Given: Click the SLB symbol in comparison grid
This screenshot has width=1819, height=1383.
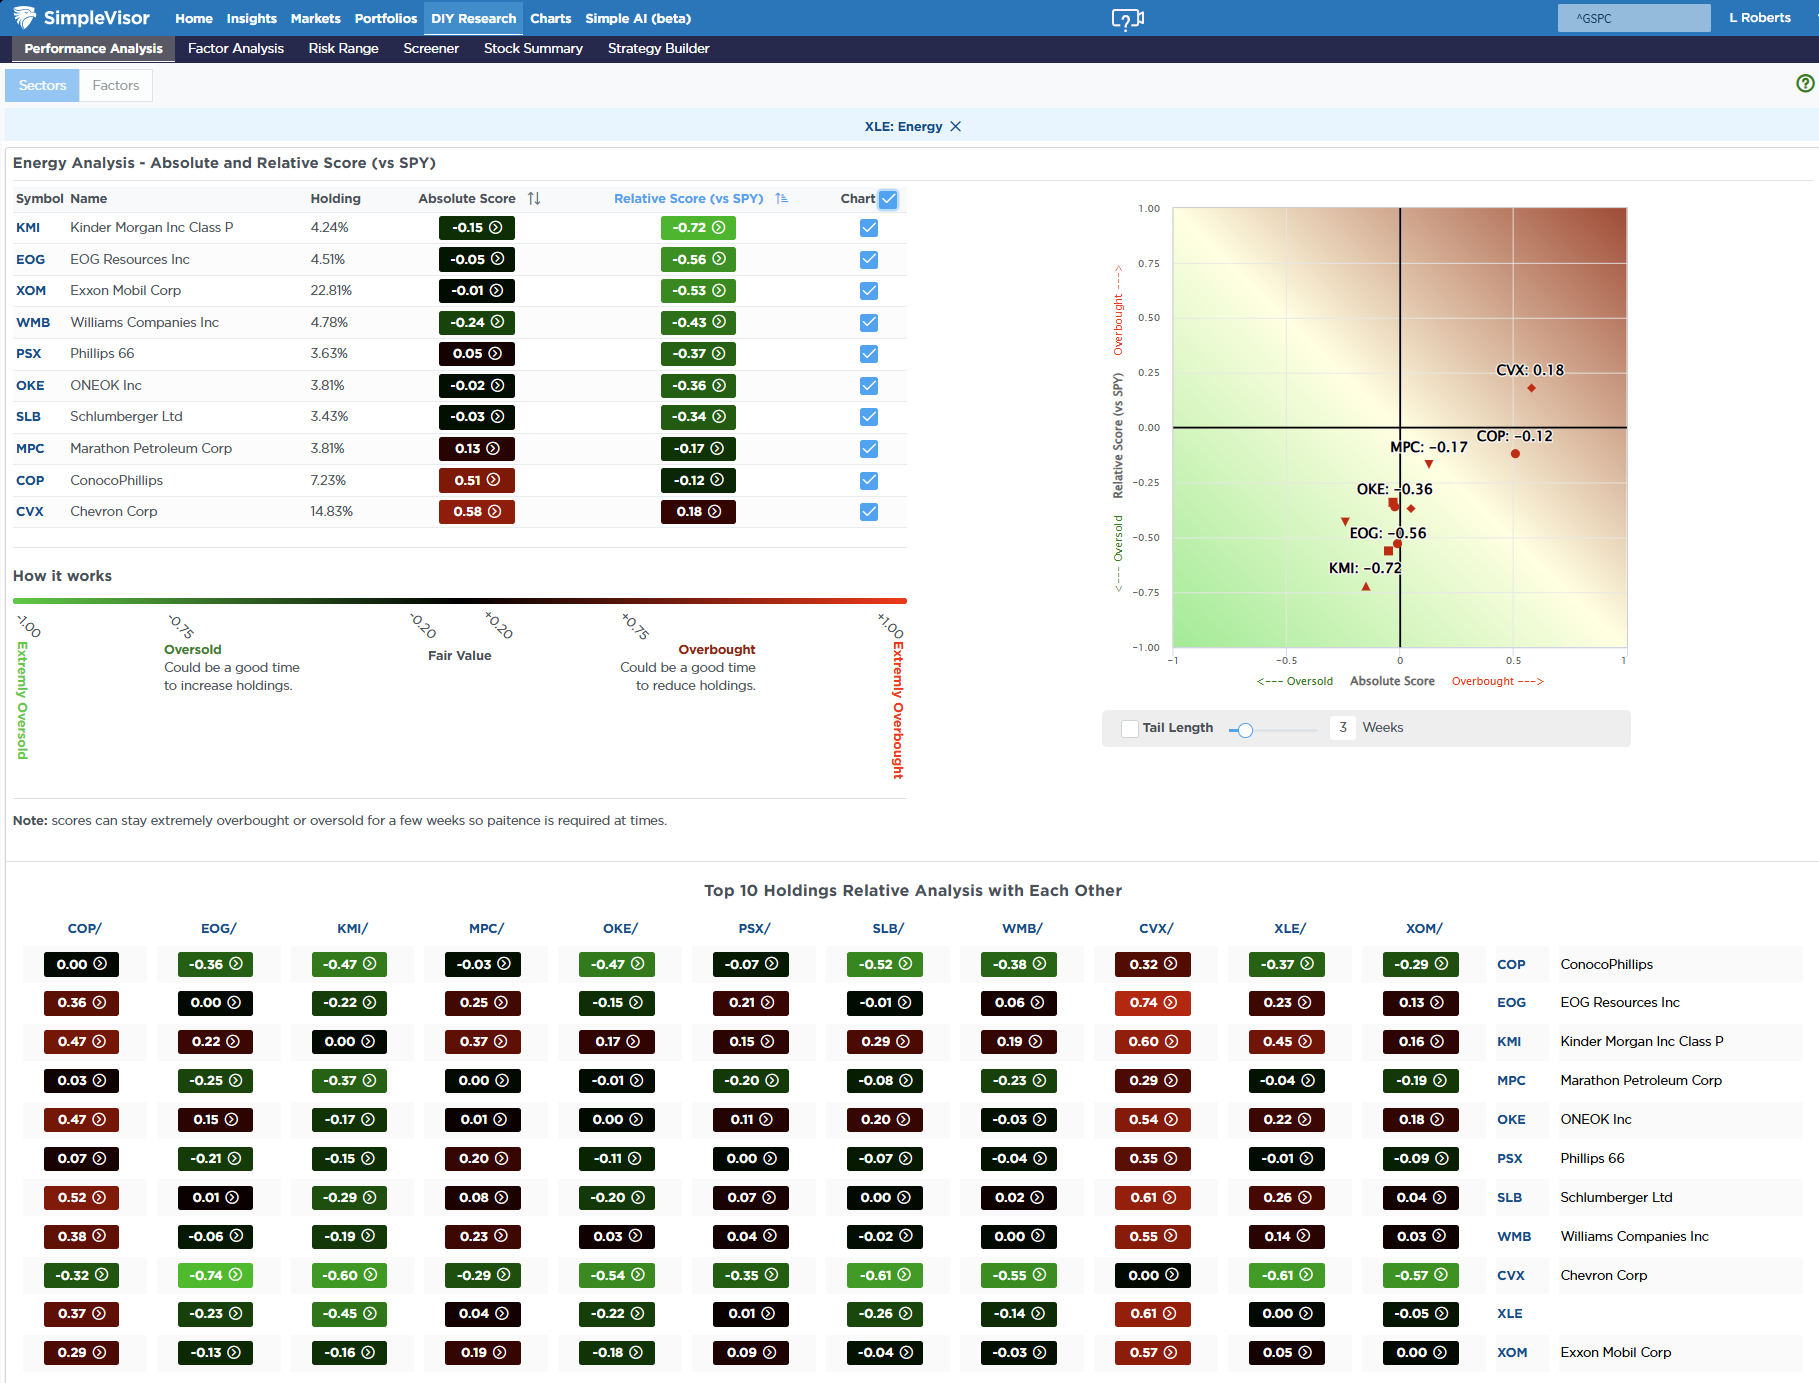Looking at the screenshot, I should coord(1509,1198).
